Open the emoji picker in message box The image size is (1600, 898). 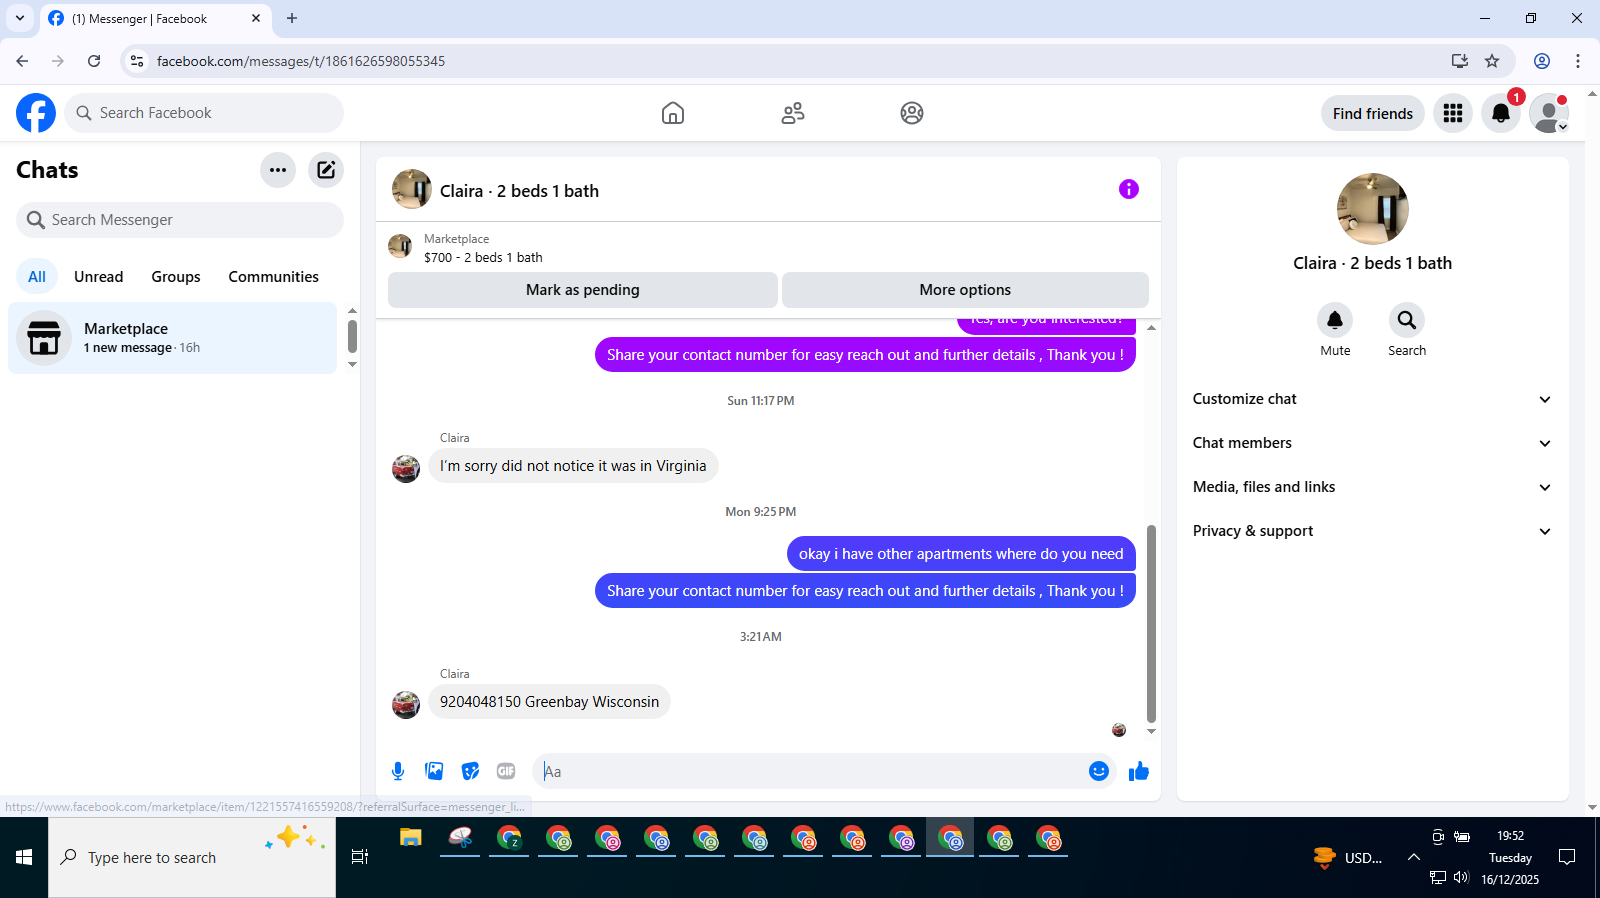pos(1099,771)
